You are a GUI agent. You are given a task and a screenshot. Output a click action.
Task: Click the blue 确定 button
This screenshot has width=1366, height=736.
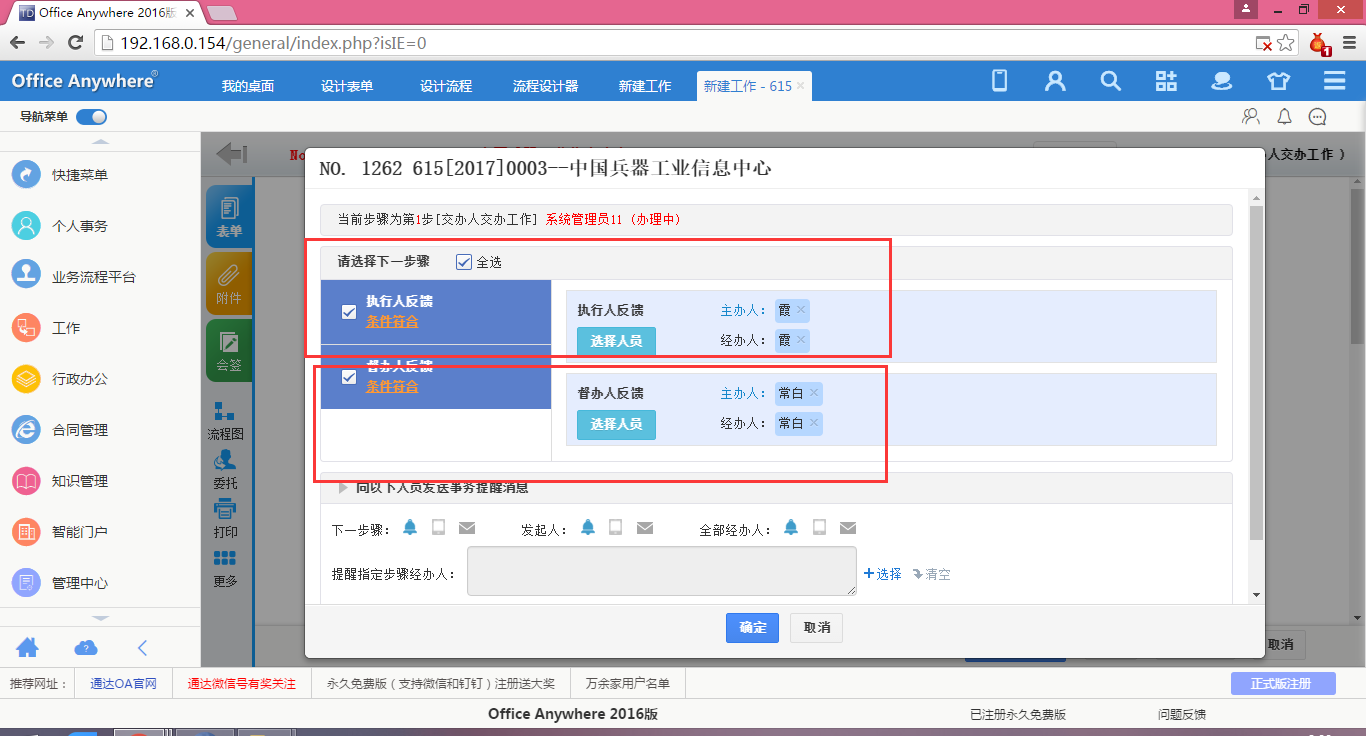(752, 628)
